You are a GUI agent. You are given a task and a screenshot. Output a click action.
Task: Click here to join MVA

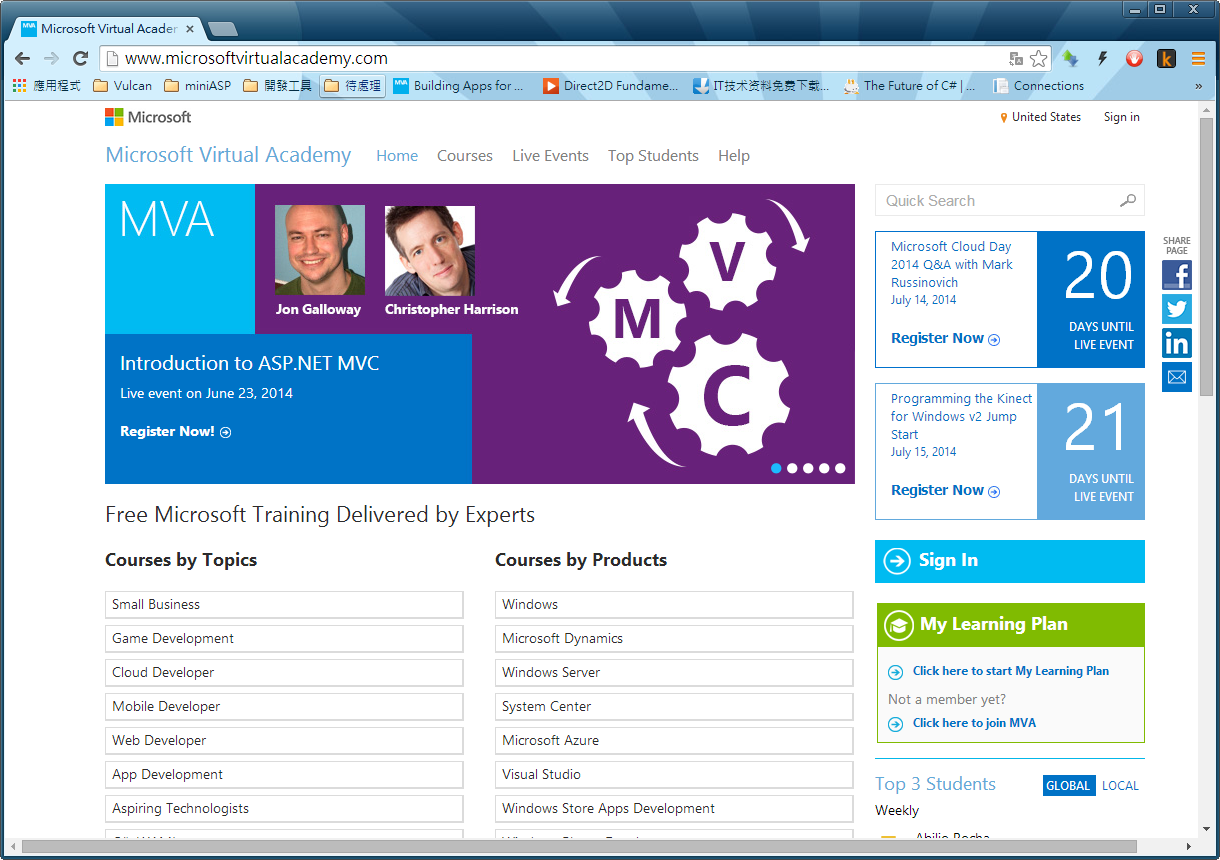(974, 723)
